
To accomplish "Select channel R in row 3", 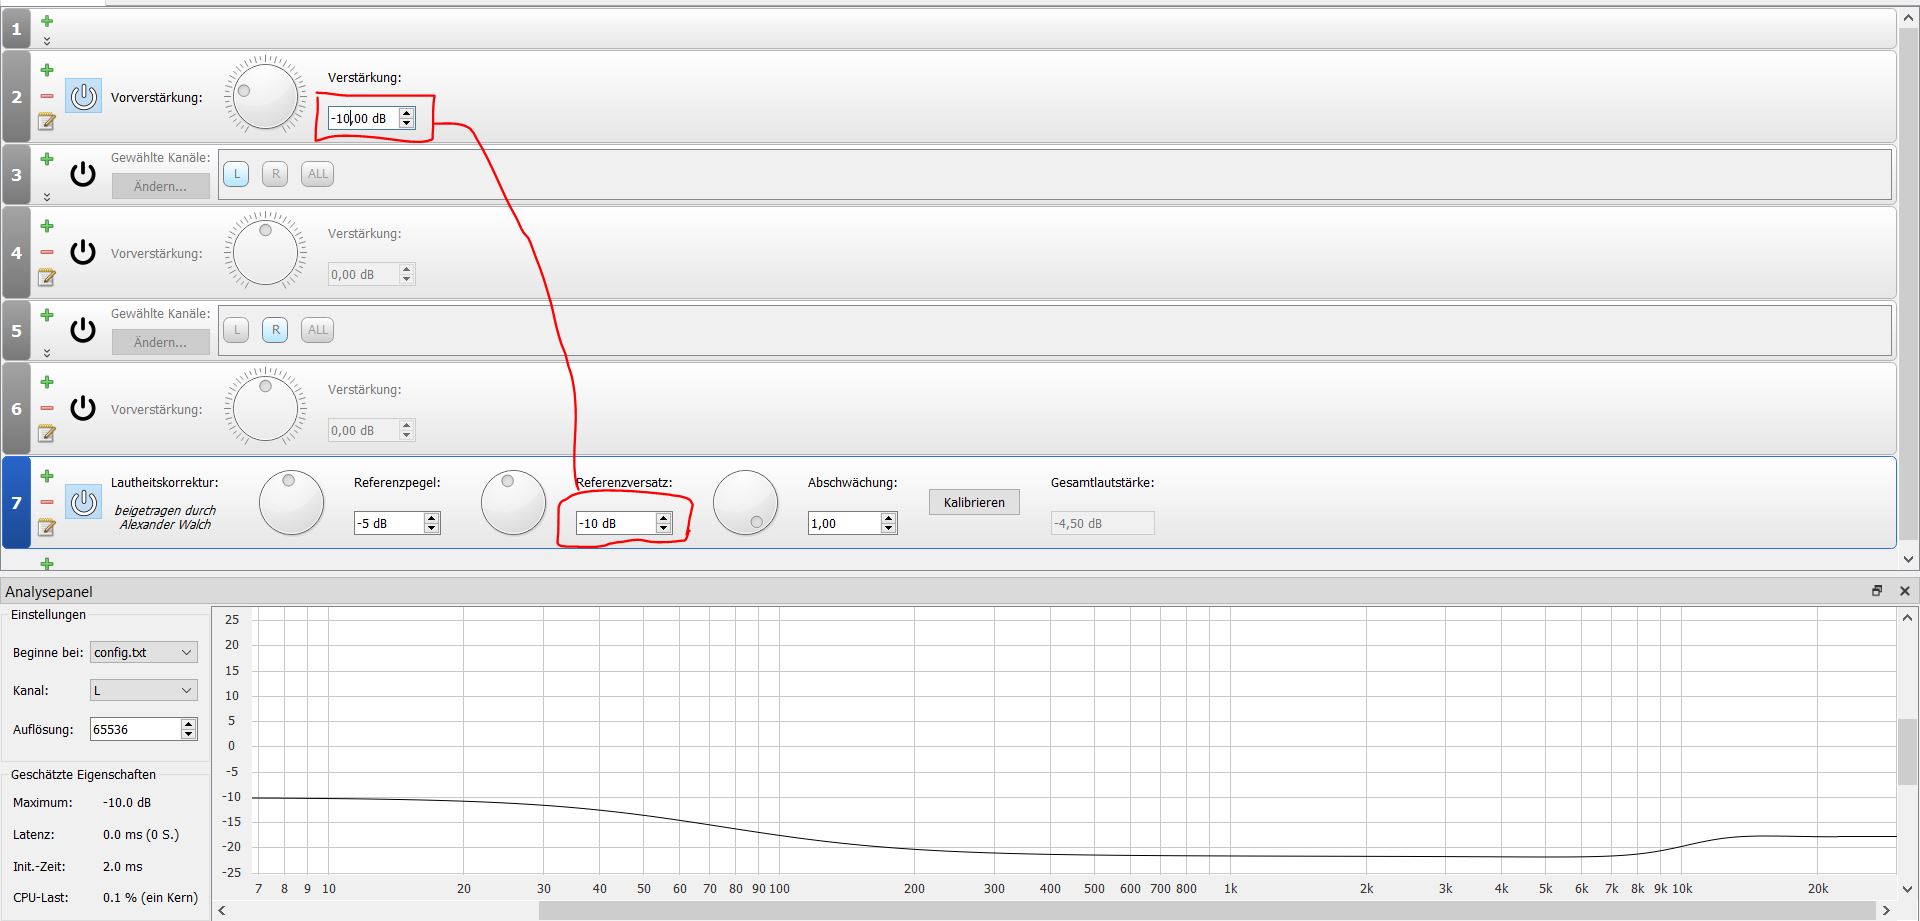I will (276, 174).
